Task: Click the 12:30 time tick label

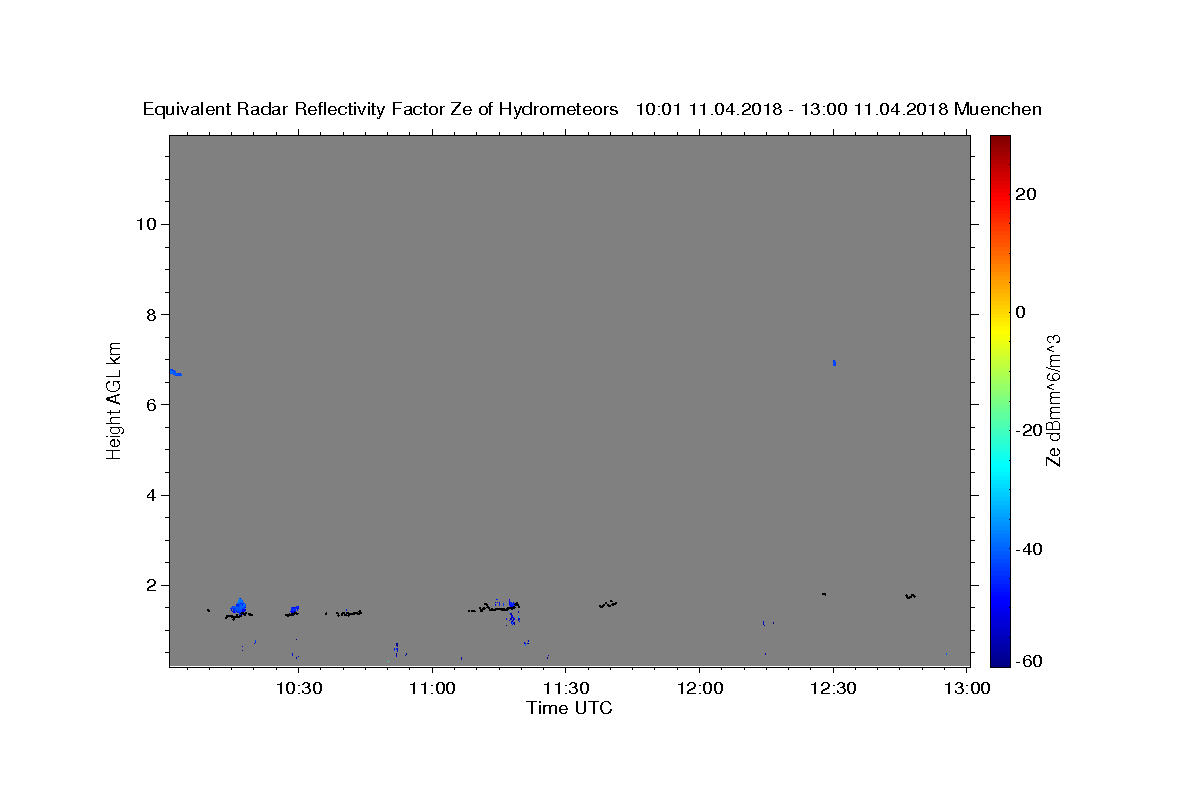Action: tap(832, 688)
